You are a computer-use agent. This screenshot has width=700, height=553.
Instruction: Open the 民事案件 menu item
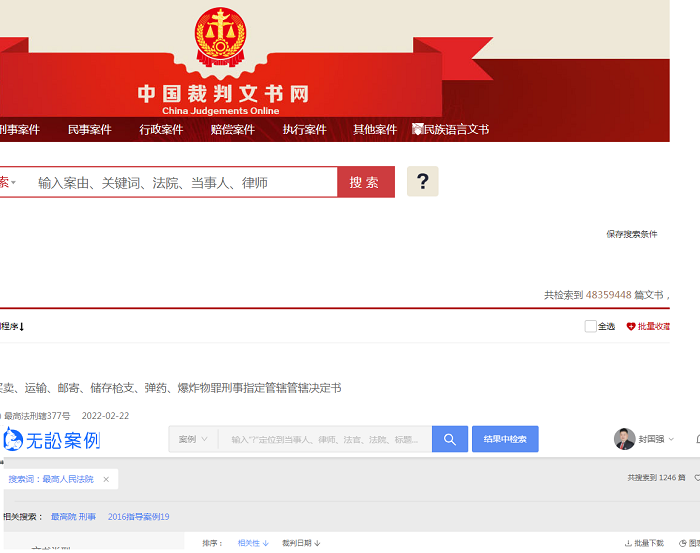pos(90,129)
